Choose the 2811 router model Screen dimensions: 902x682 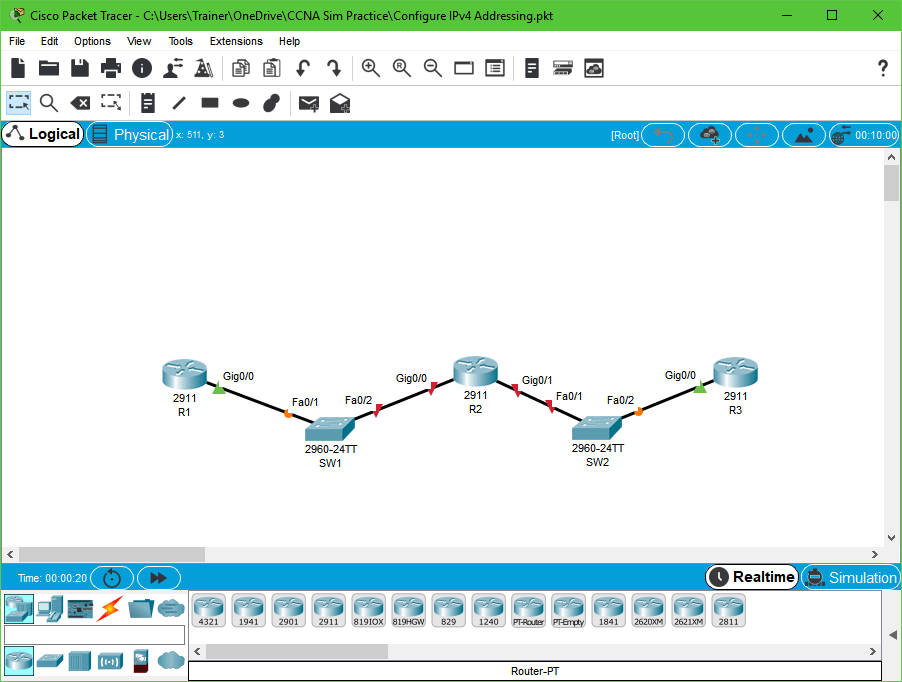click(x=728, y=611)
